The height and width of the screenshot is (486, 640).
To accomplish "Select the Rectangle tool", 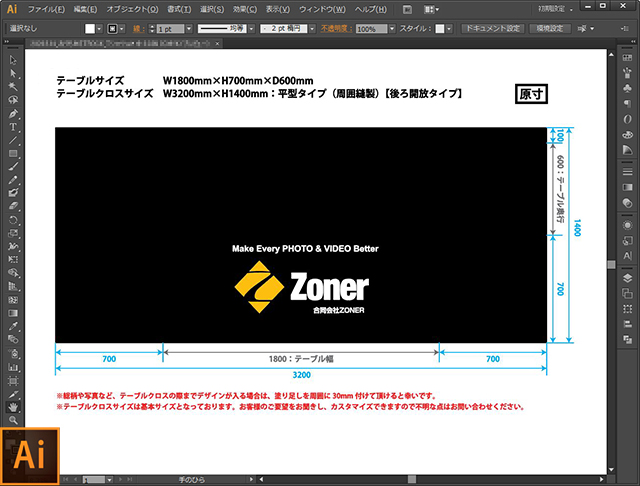I will 13,153.
